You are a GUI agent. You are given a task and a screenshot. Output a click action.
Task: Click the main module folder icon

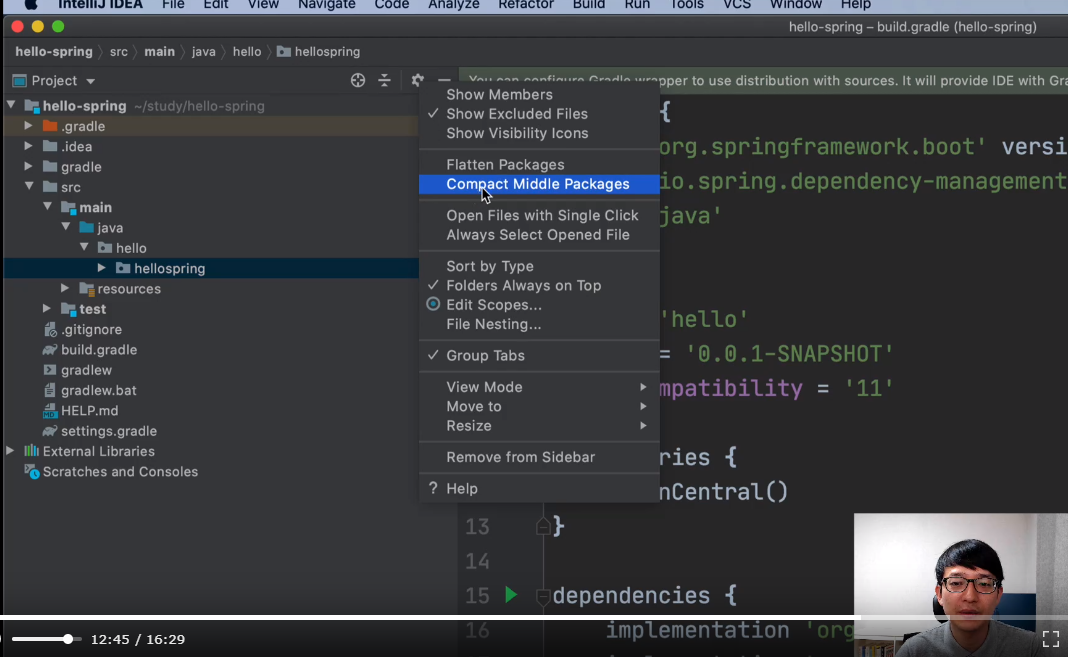[68, 207]
